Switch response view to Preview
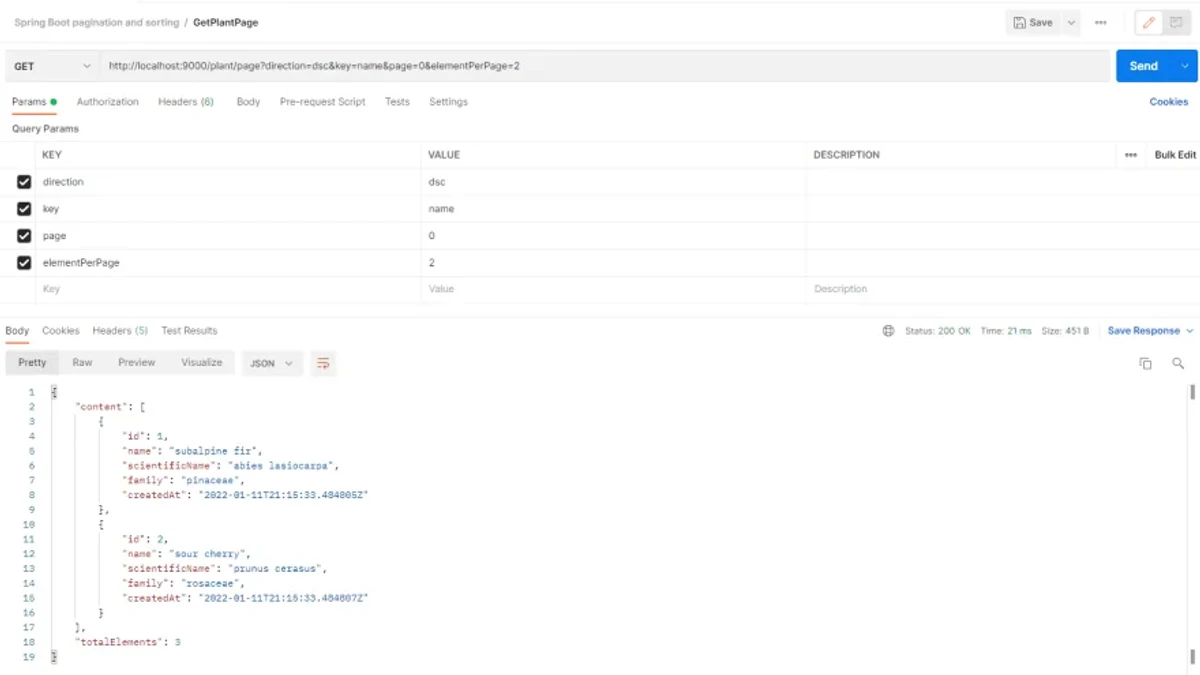Screen dimensions: 1200x675 point(136,362)
